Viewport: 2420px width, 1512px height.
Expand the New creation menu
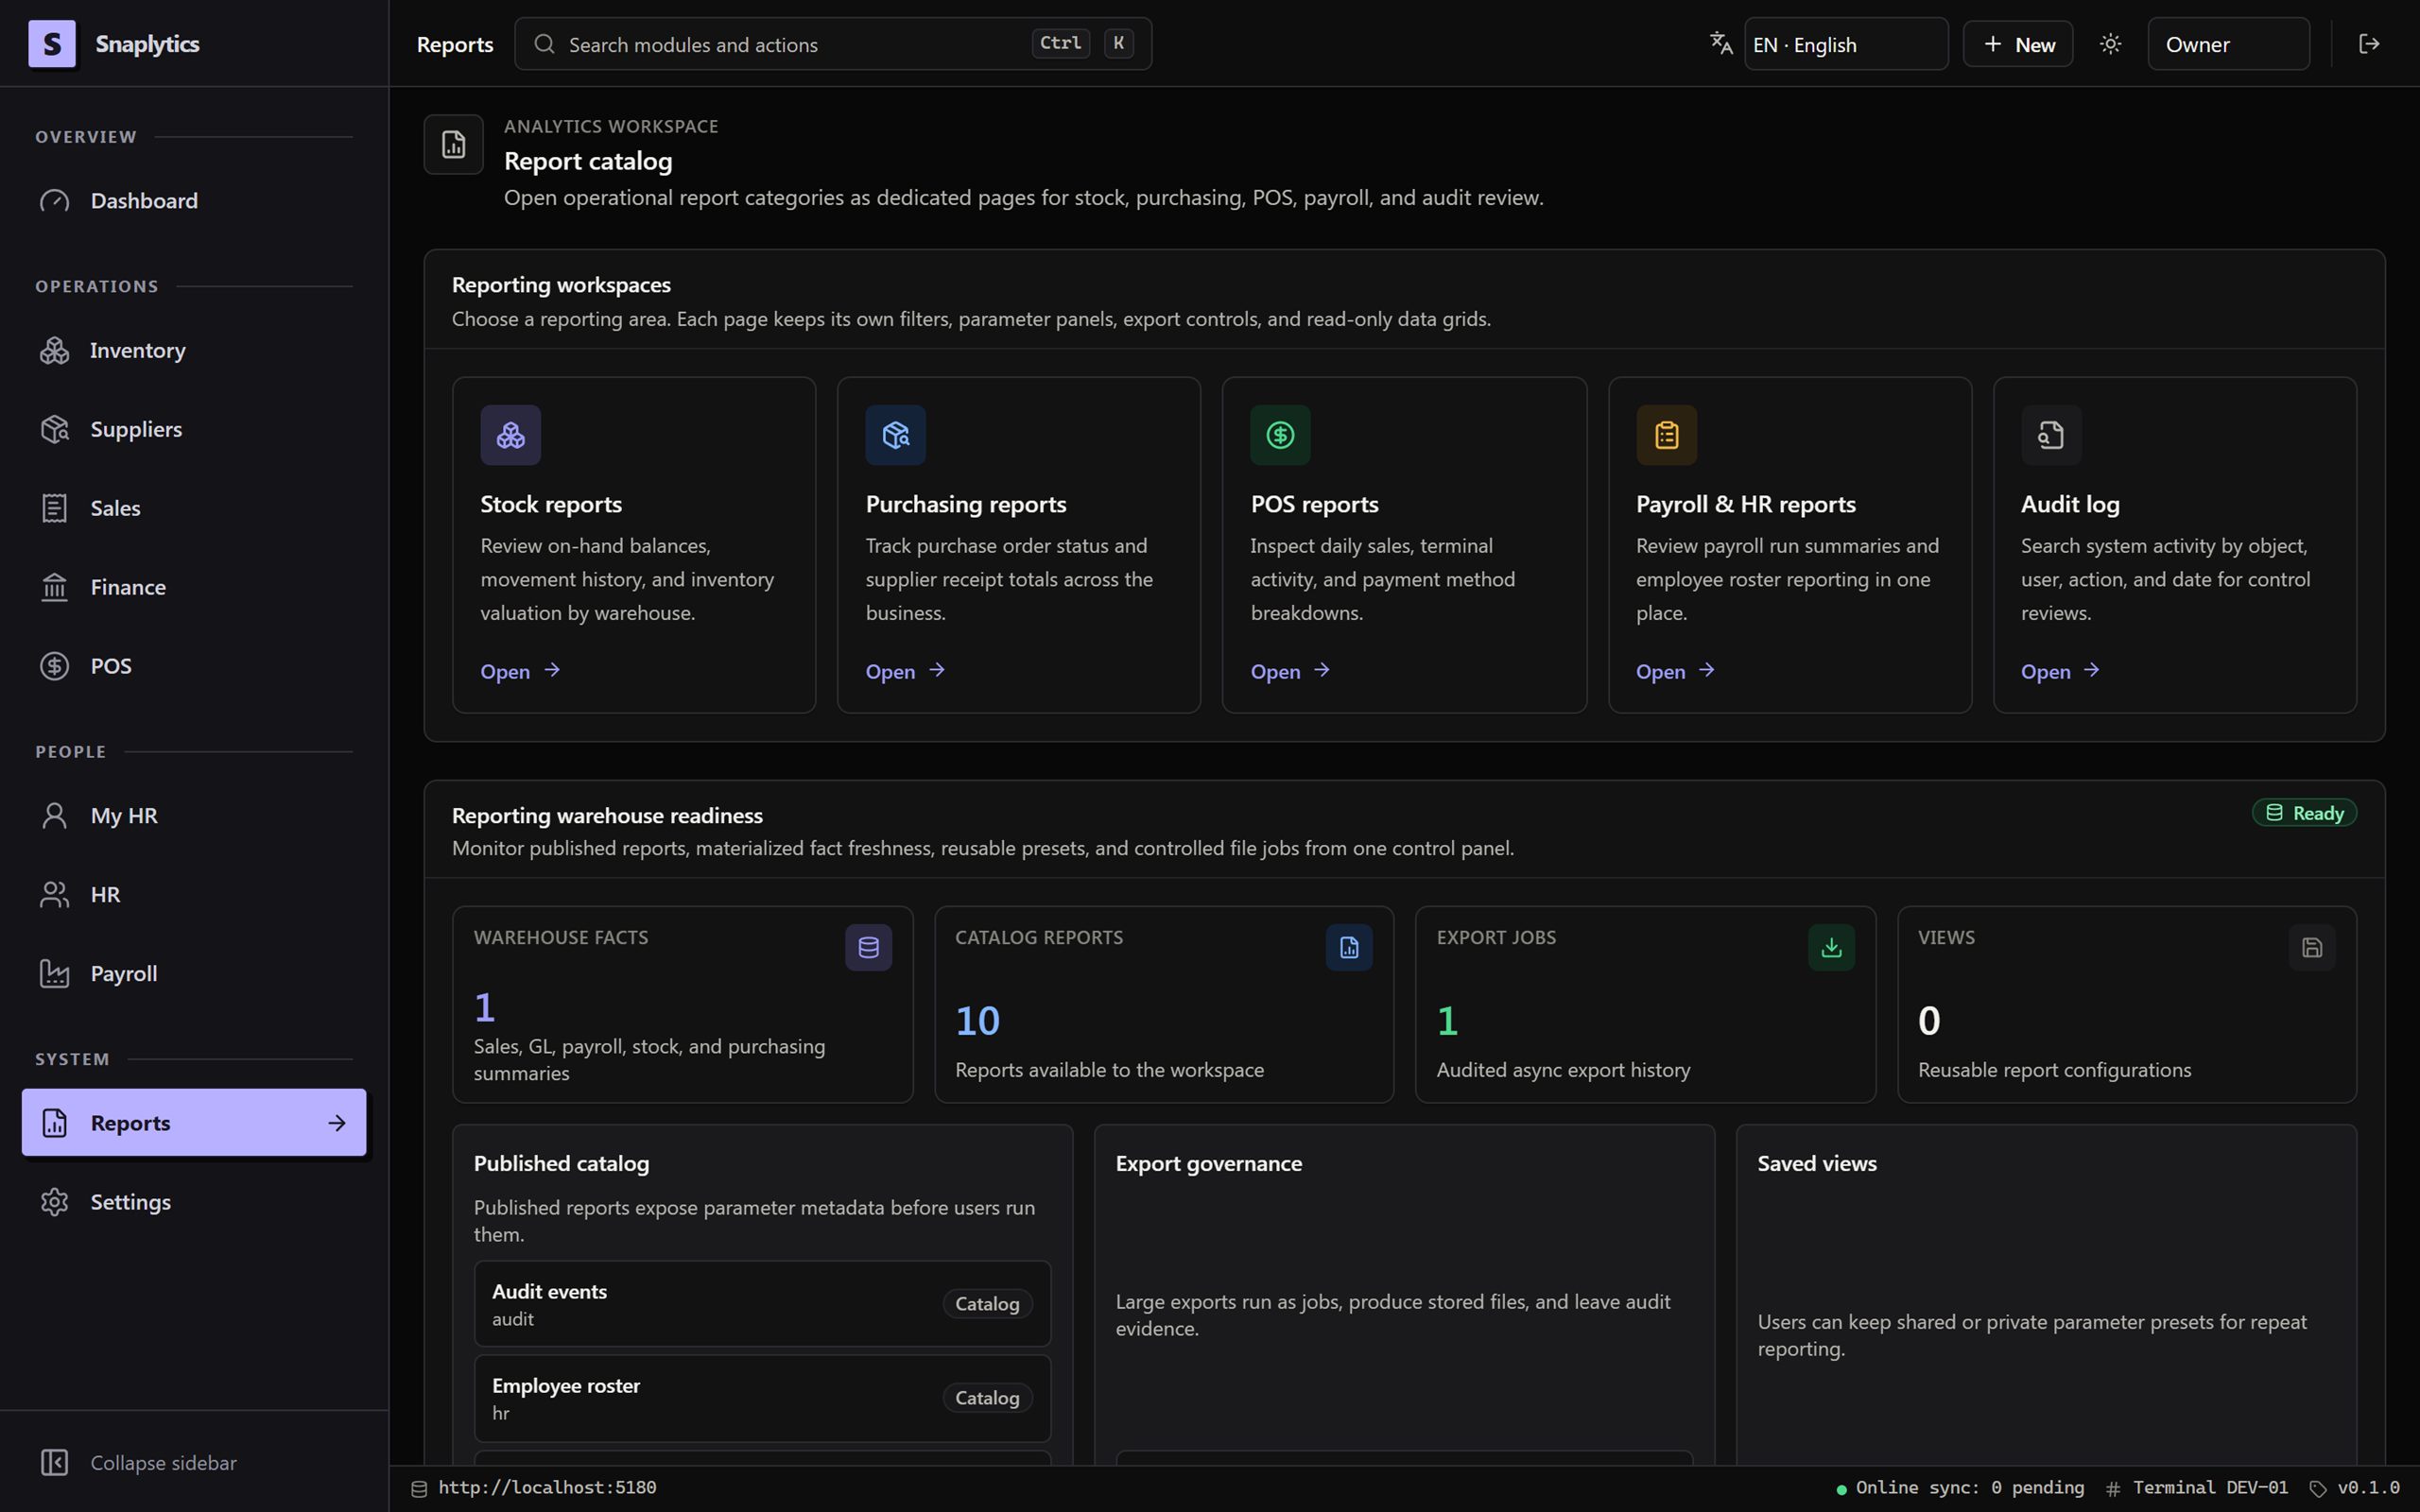pyautogui.click(x=2017, y=44)
